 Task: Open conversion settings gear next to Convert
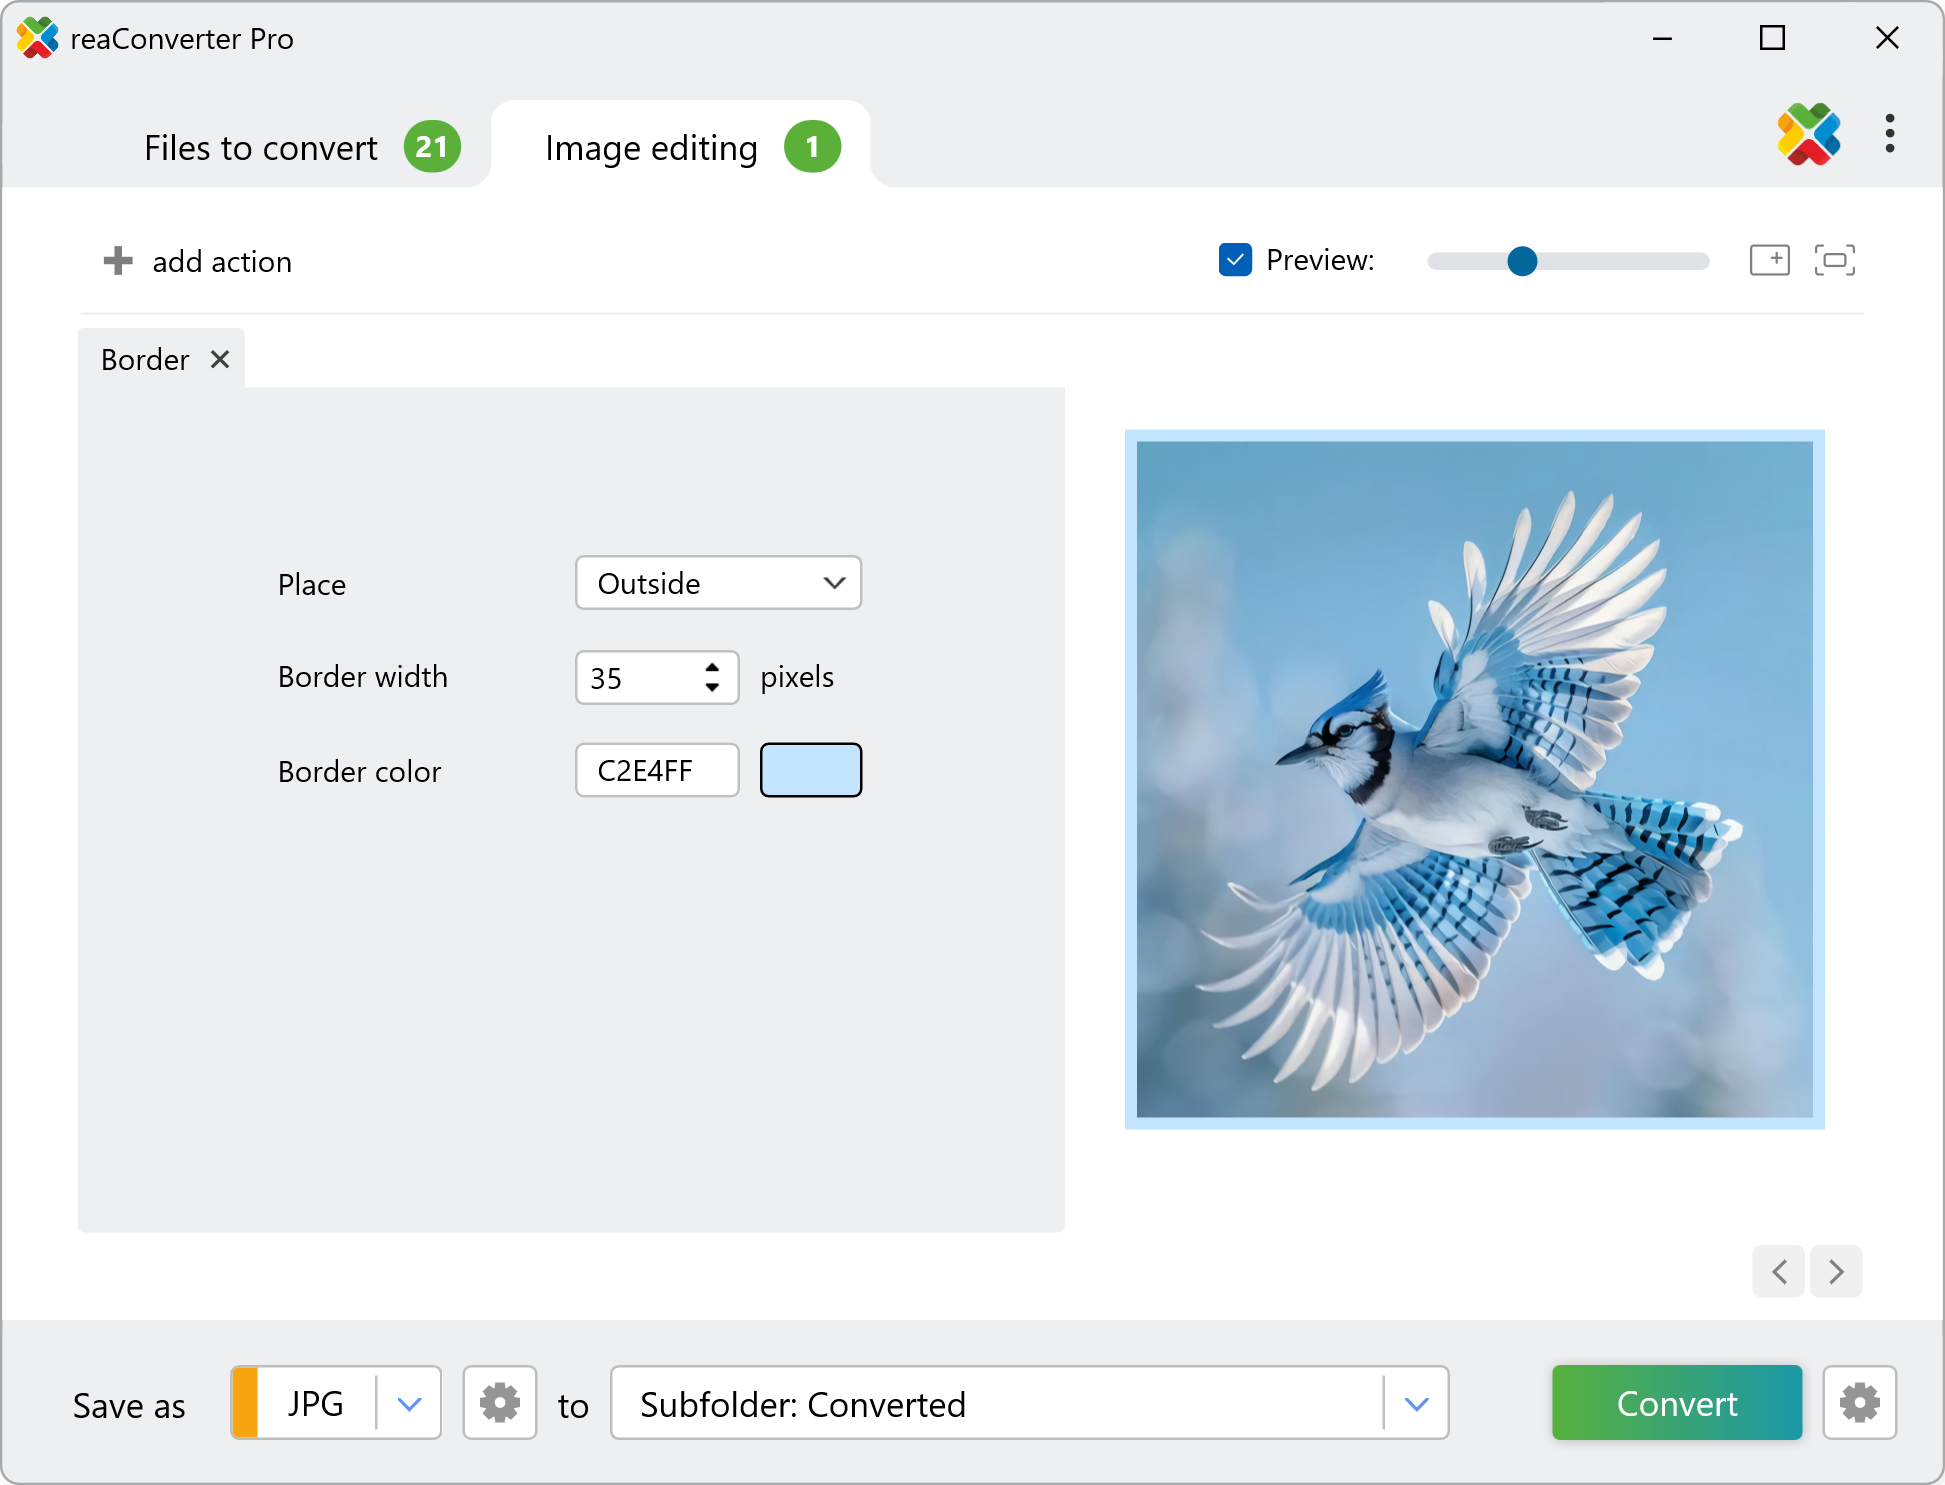pos(1859,1403)
